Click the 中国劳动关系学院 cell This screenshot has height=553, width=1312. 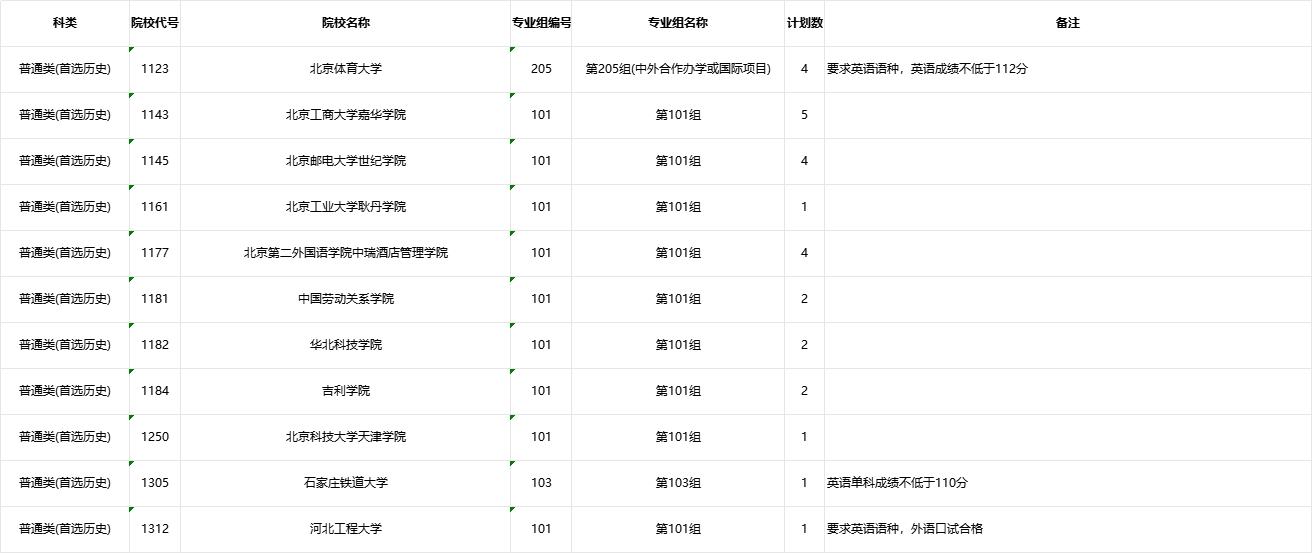click(x=345, y=299)
